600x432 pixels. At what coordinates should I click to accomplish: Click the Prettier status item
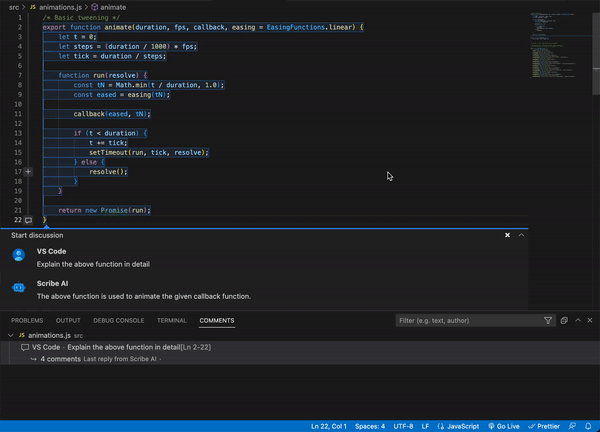[x=544, y=426]
